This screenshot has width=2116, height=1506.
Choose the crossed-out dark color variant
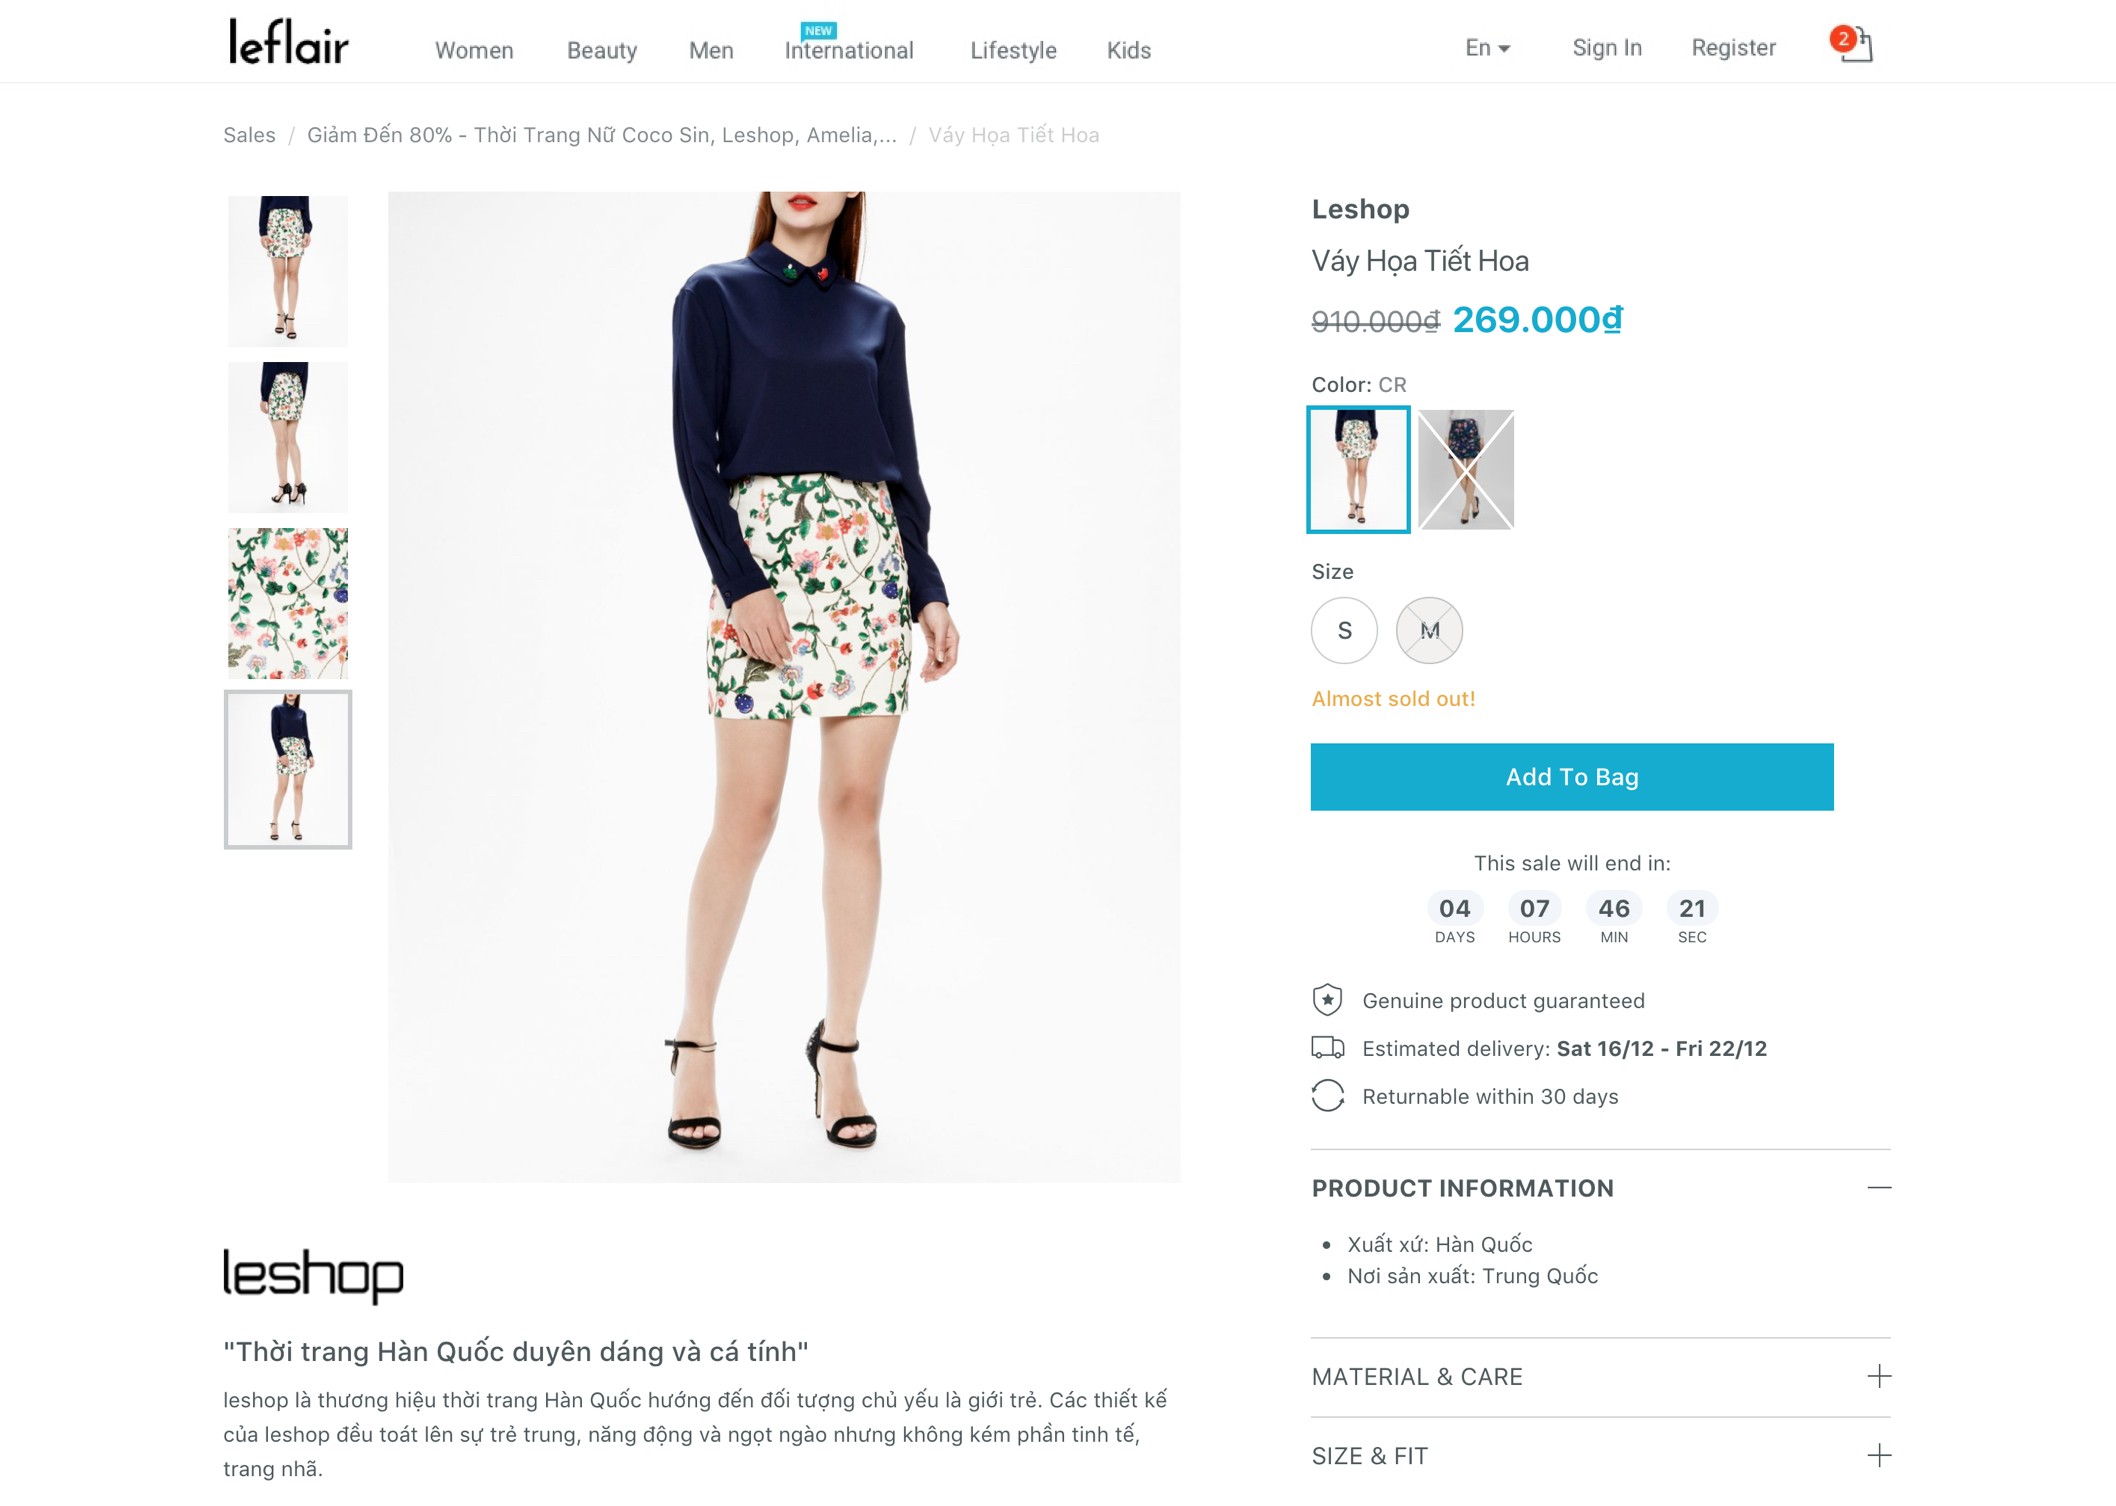[x=1466, y=469]
